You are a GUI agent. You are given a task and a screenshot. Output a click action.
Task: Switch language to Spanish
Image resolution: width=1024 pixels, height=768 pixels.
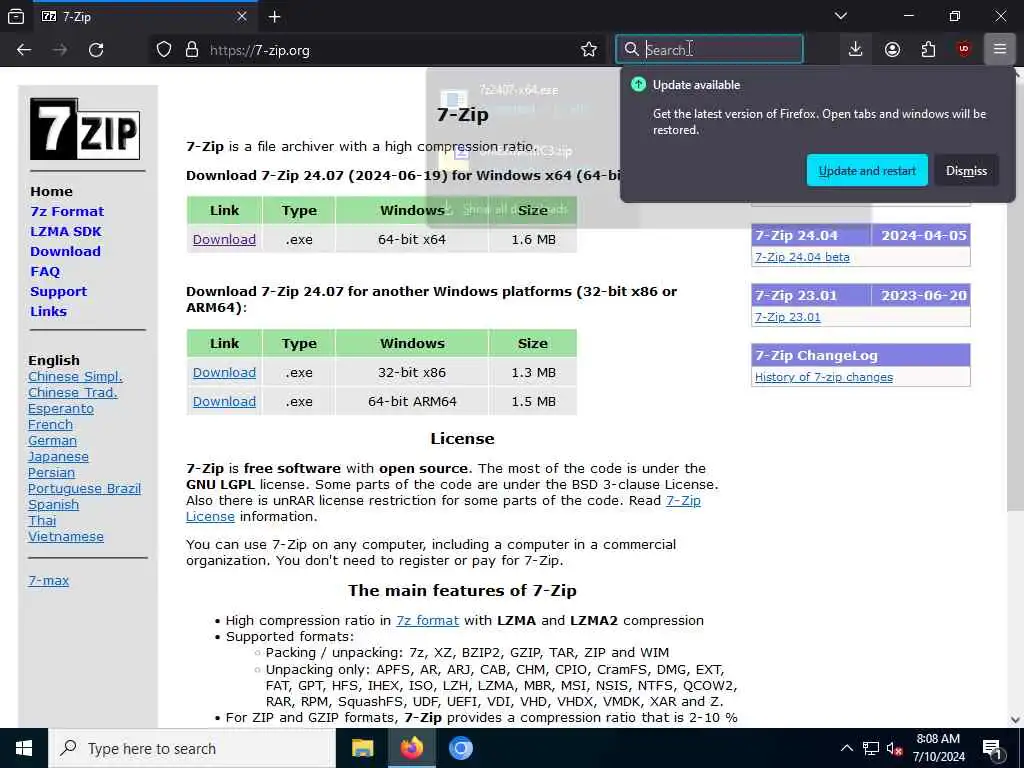(54, 505)
